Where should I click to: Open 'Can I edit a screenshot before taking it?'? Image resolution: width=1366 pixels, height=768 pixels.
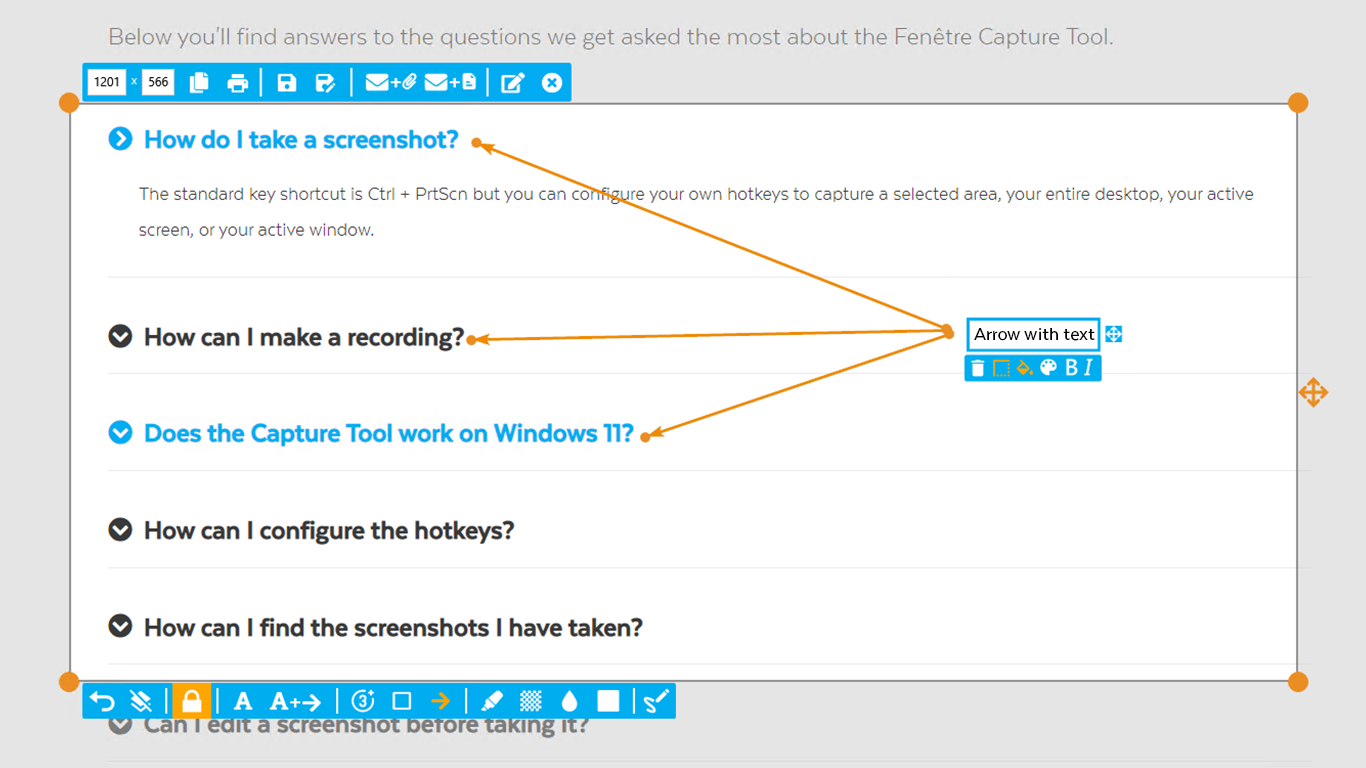click(x=366, y=726)
